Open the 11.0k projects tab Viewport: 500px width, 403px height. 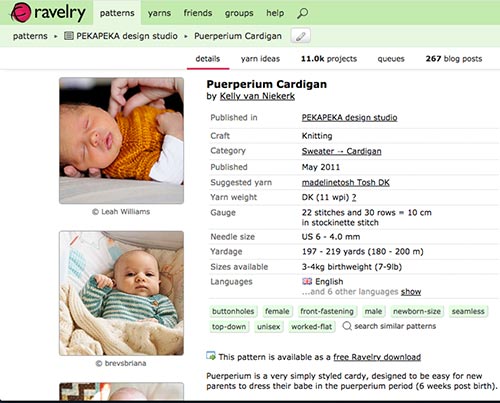coord(329,59)
